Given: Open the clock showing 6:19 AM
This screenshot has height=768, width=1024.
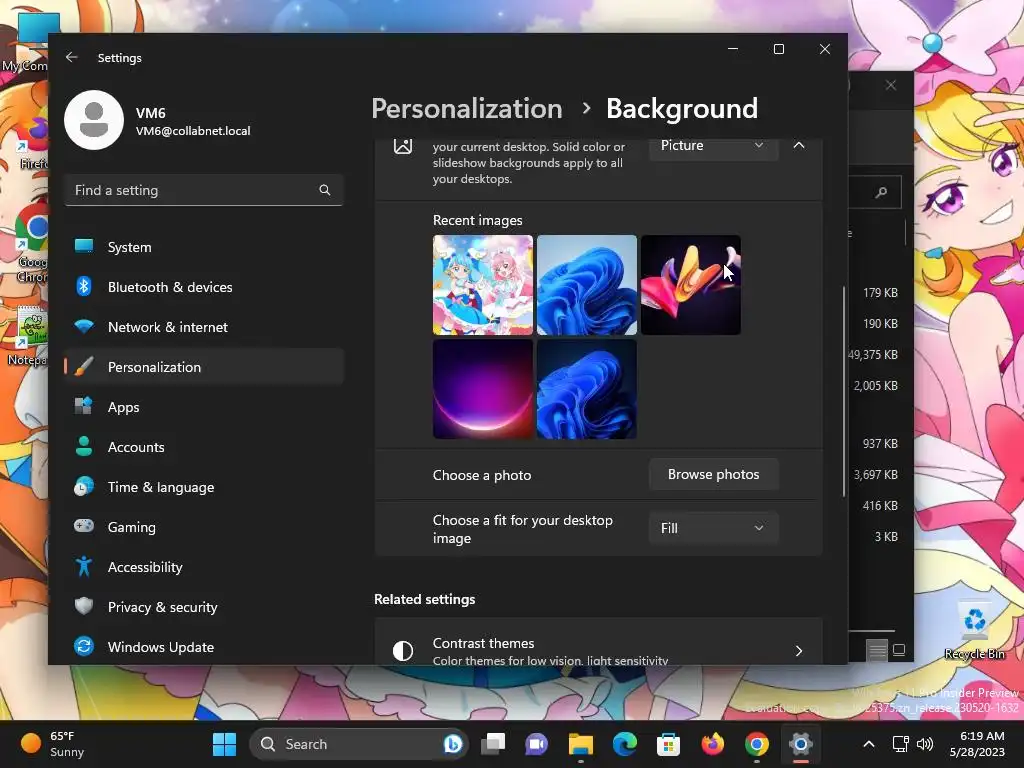Looking at the screenshot, I should click(x=978, y=744).
